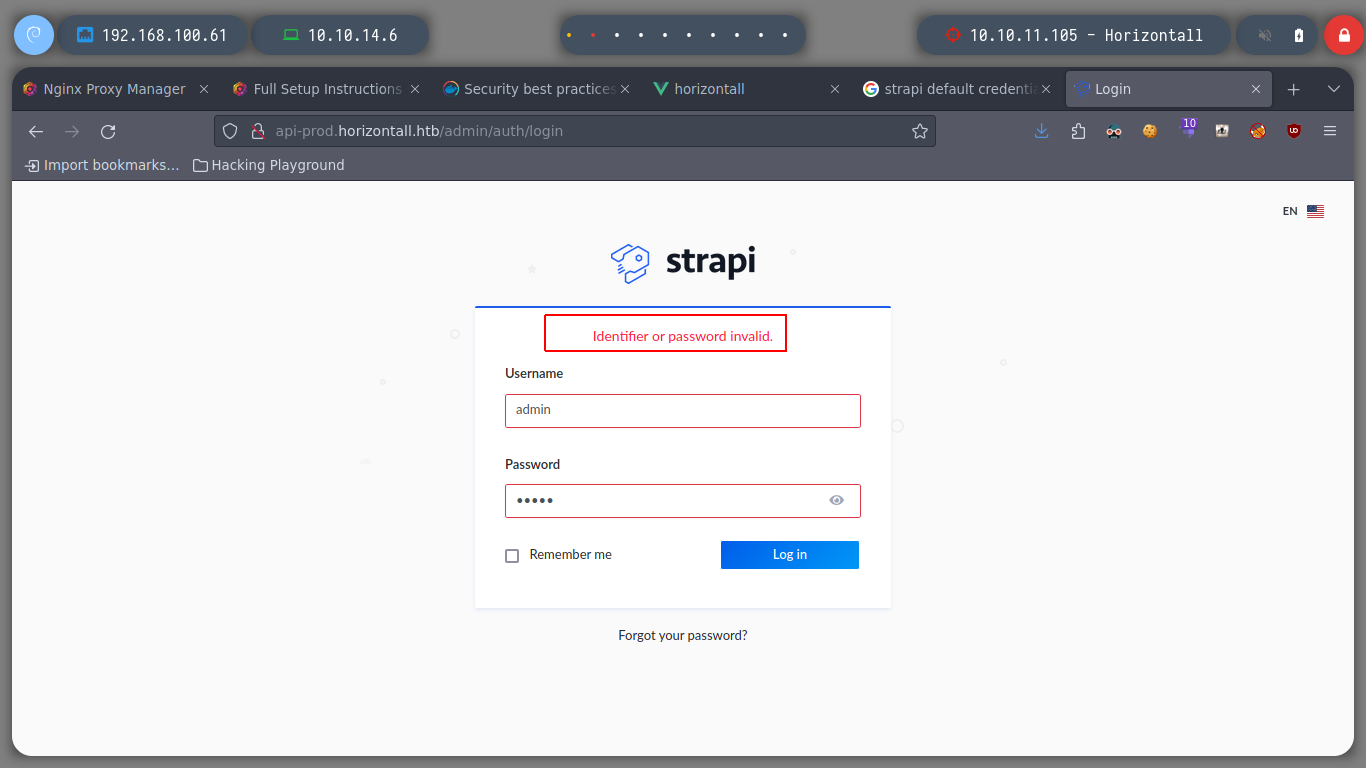Open the Hacking Playground bookmarks folder
This screenshot has width=1366, height=768.
[269, 165]
